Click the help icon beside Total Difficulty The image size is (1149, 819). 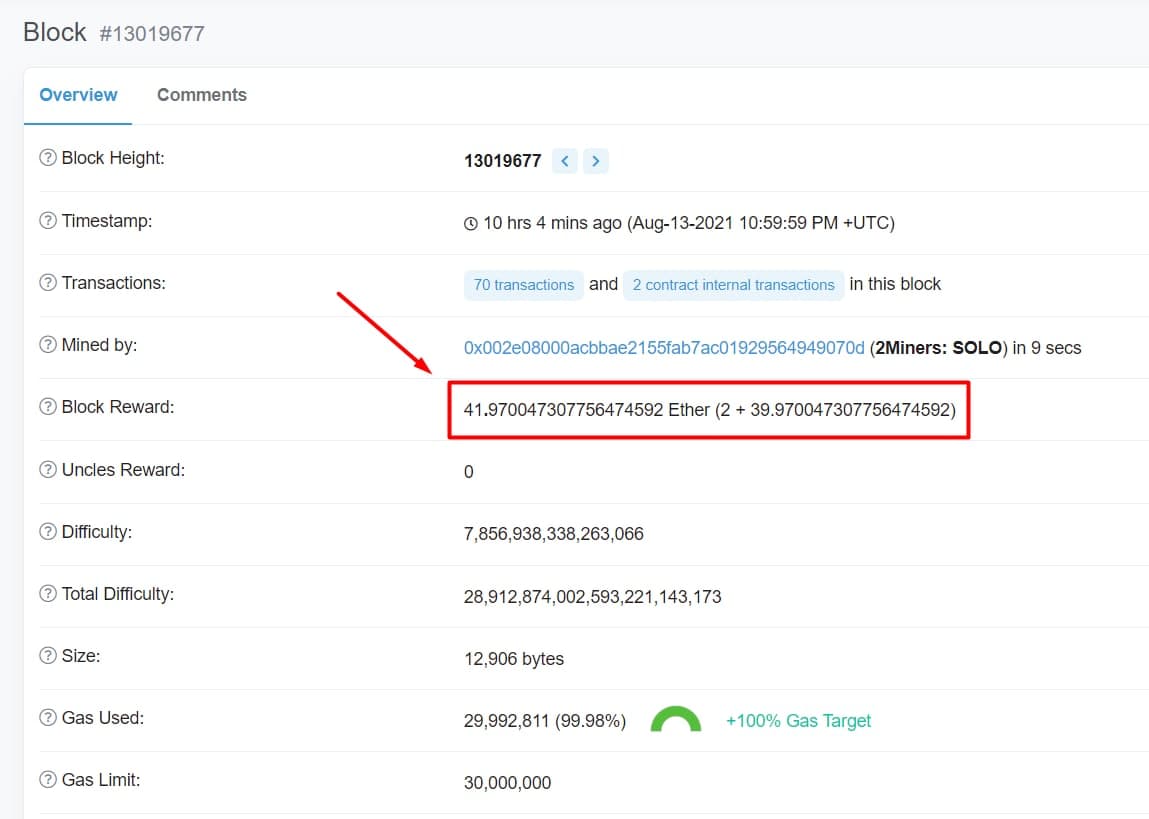[47, 593]
